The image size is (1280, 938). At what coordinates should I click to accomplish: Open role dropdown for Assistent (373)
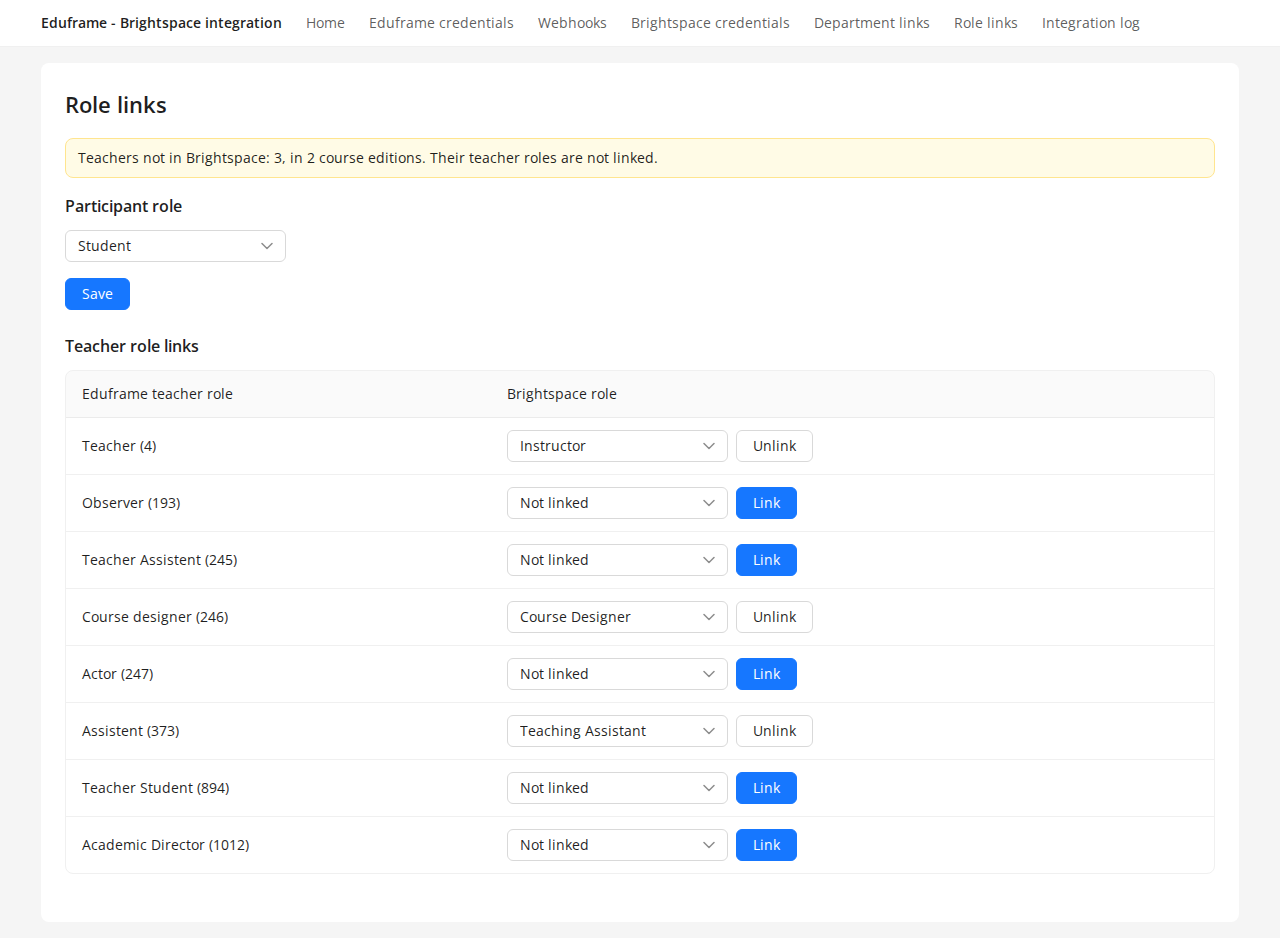(617, 731)
